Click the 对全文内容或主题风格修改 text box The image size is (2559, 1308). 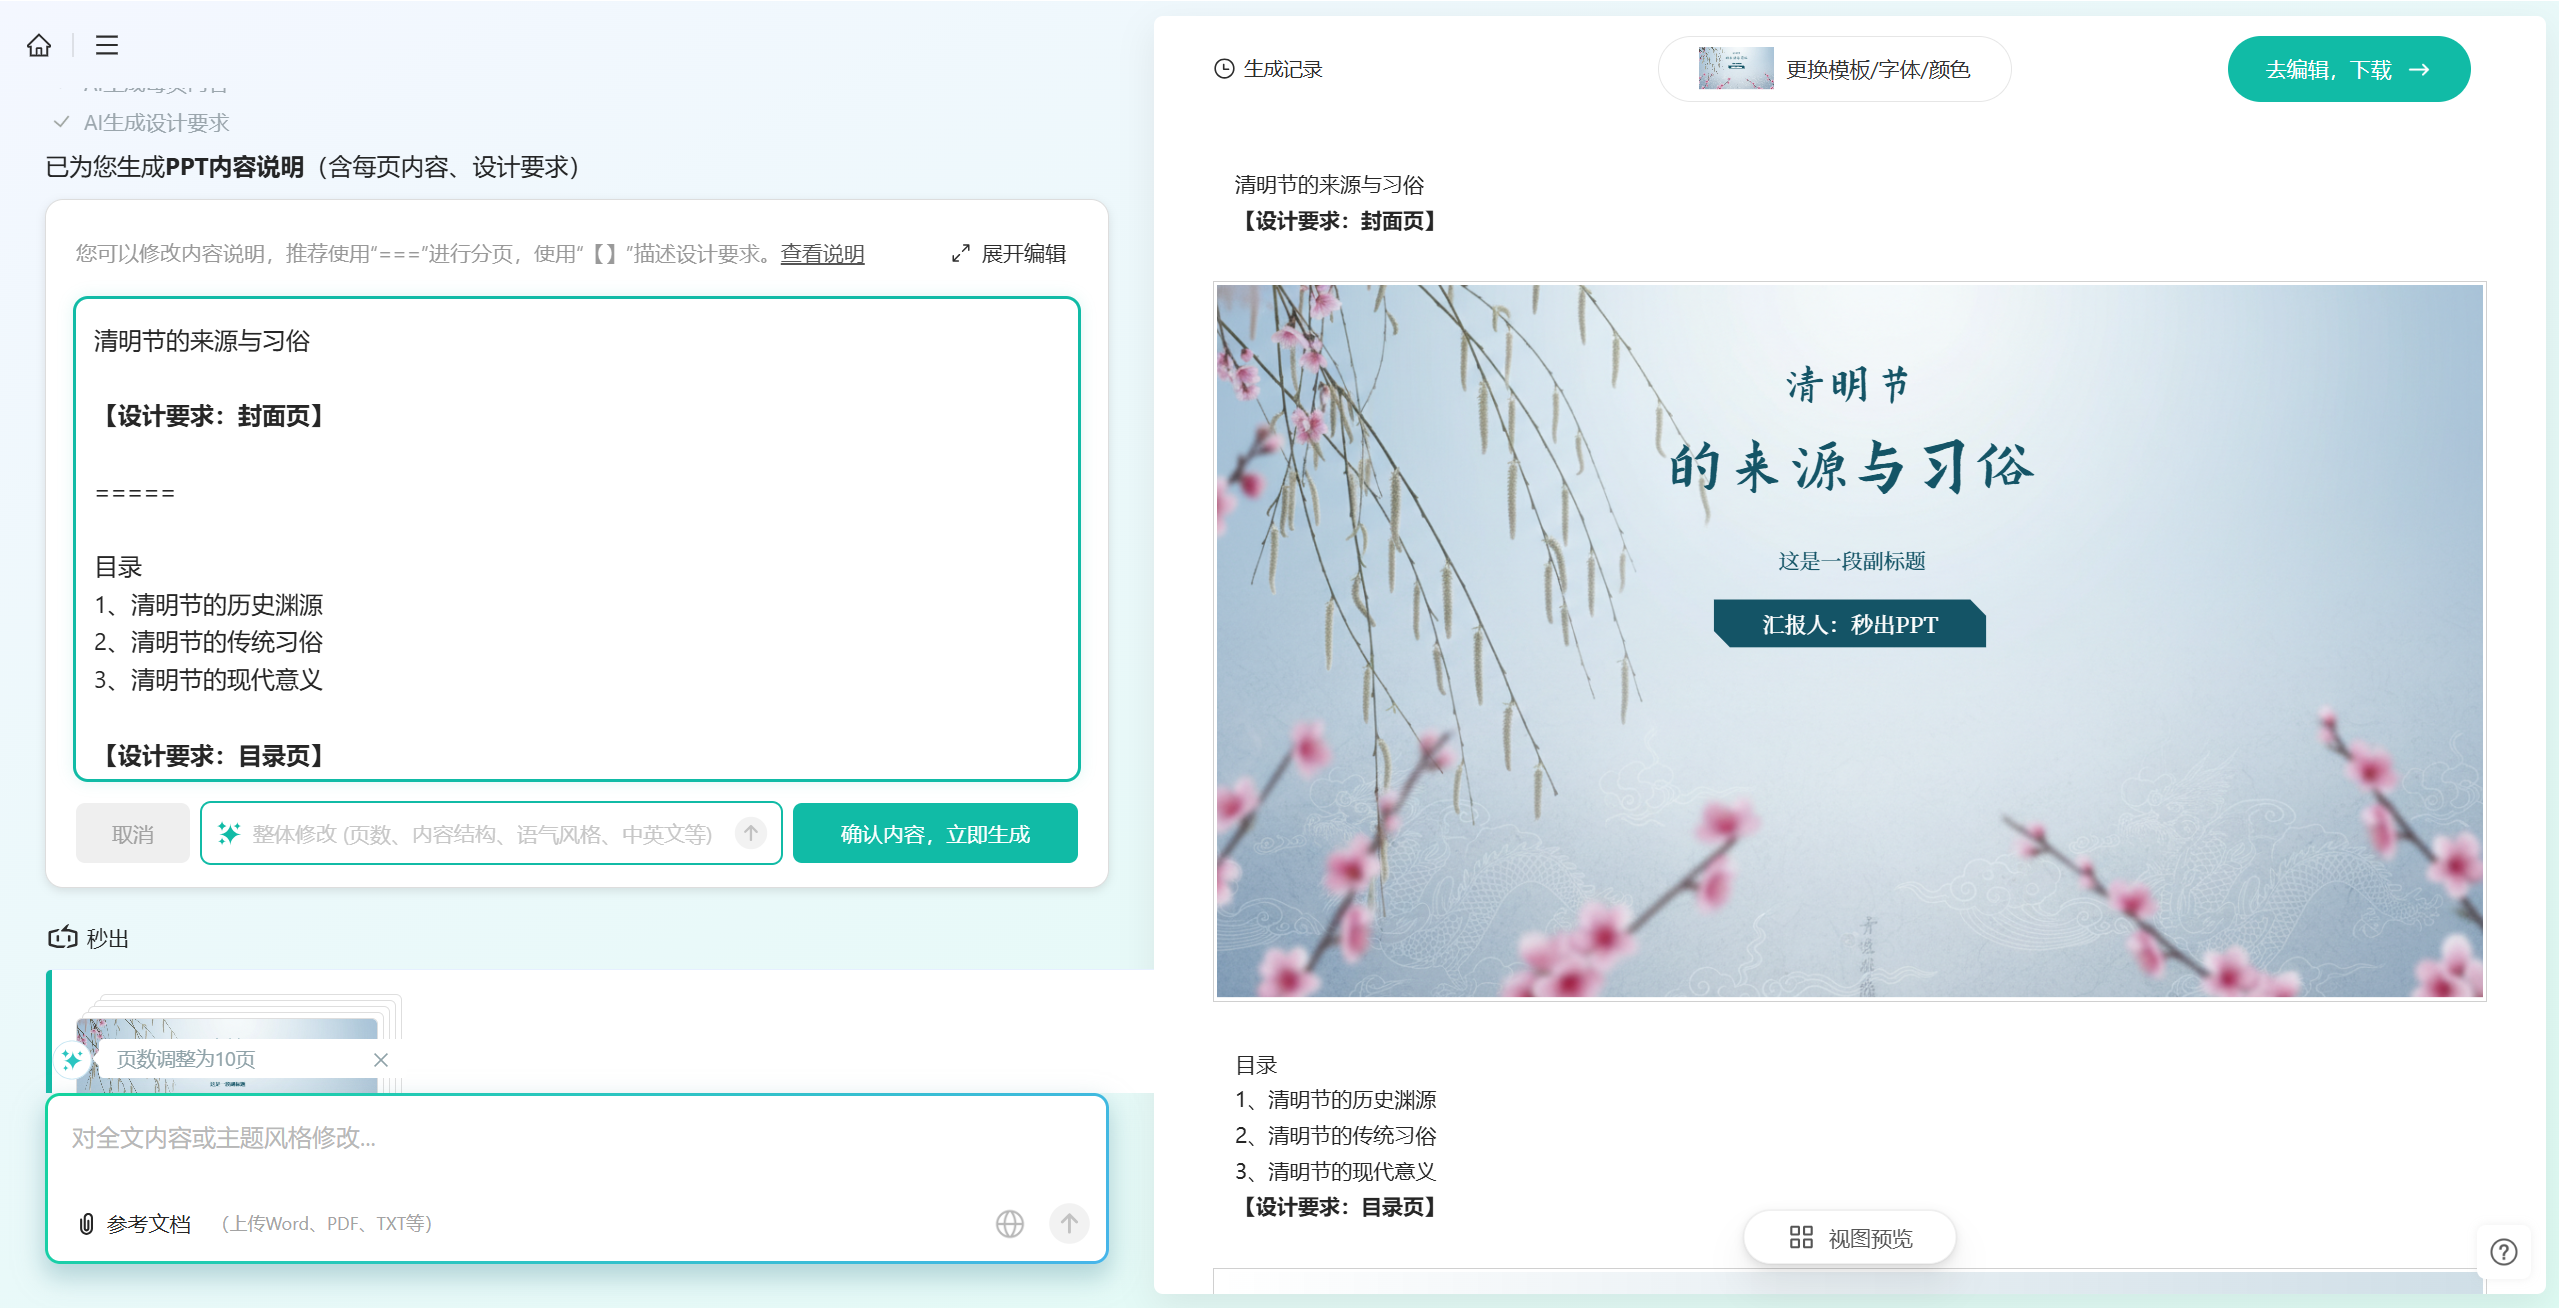576,1140
